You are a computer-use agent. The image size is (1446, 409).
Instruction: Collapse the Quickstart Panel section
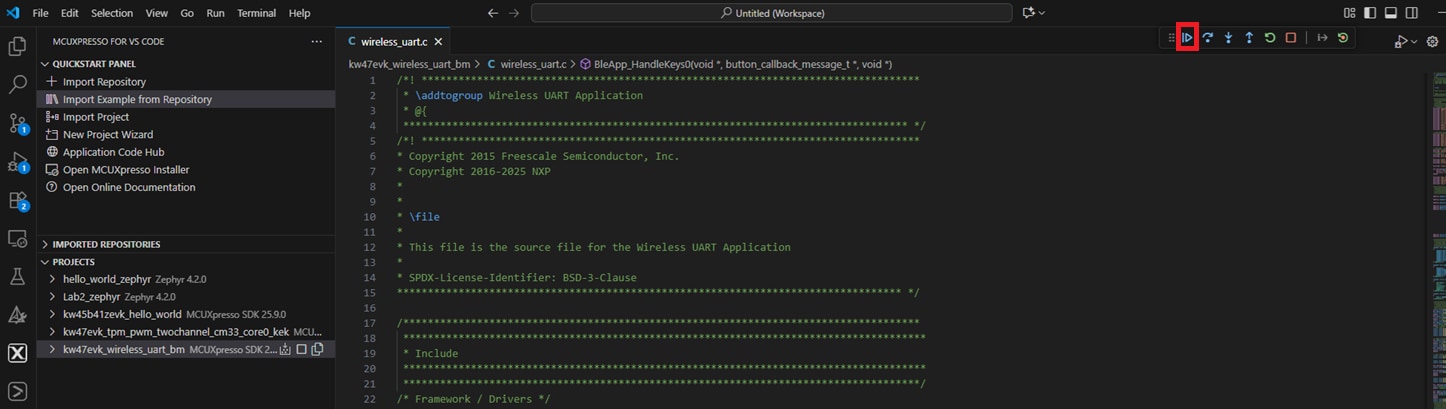click(185, 63)
